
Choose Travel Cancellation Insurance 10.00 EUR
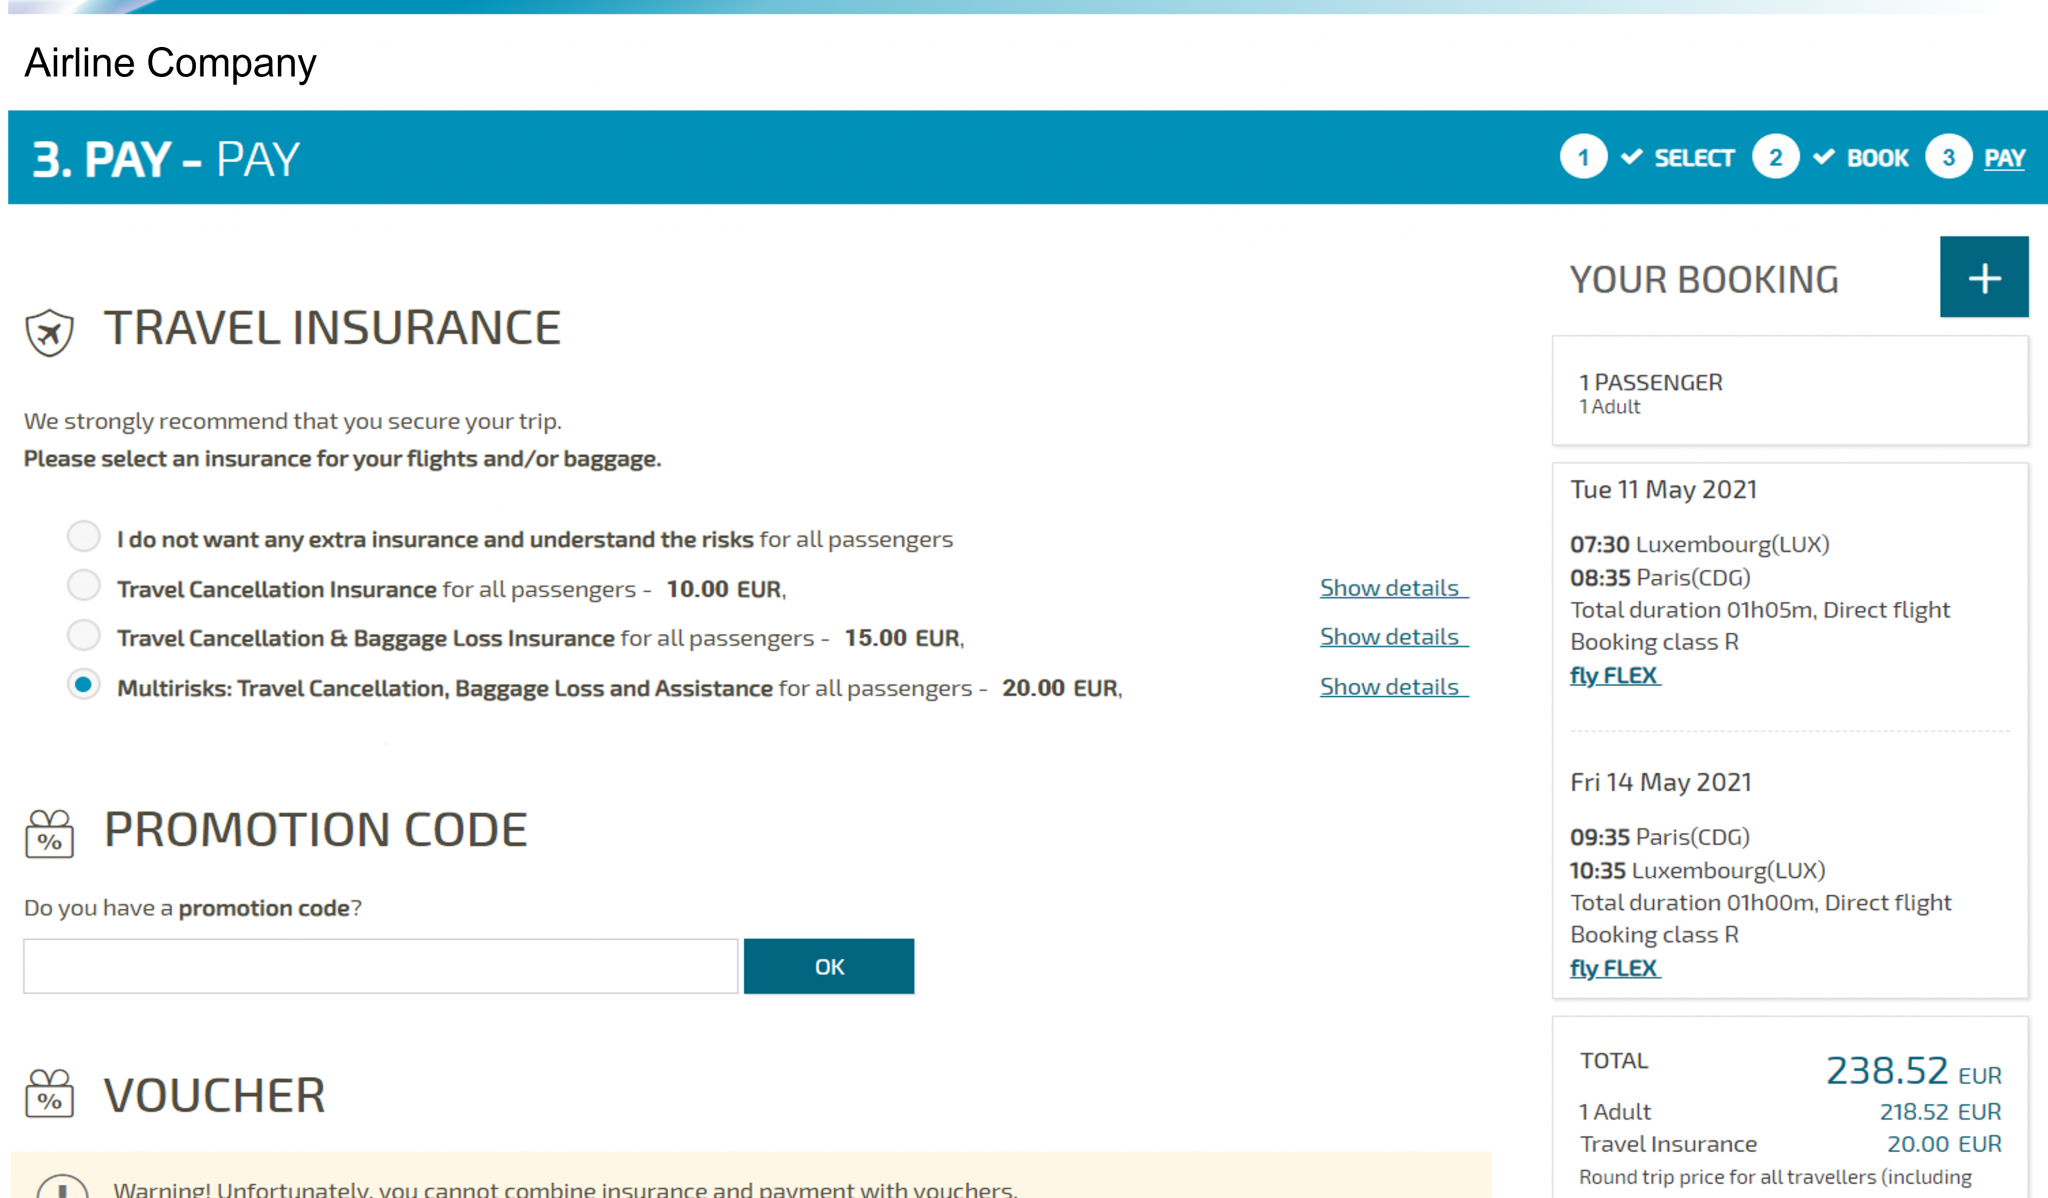(x=84, y=586)
